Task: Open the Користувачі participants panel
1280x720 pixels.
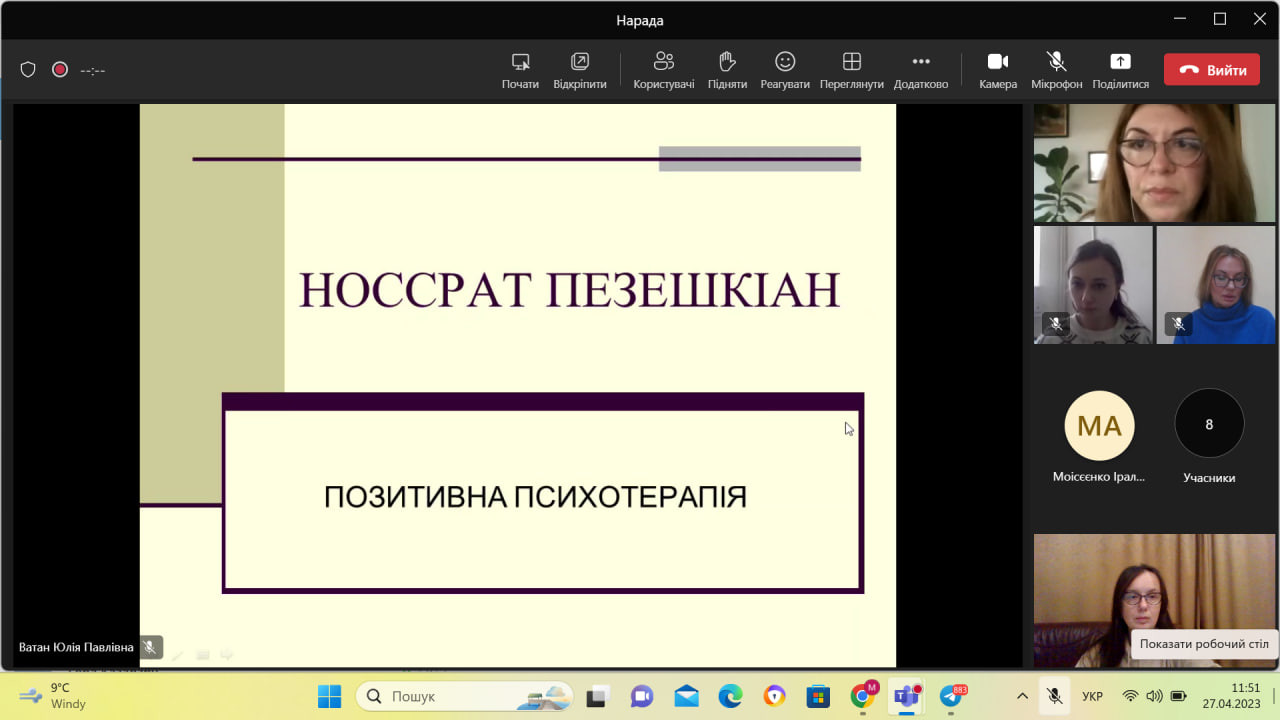Action: 663,69
